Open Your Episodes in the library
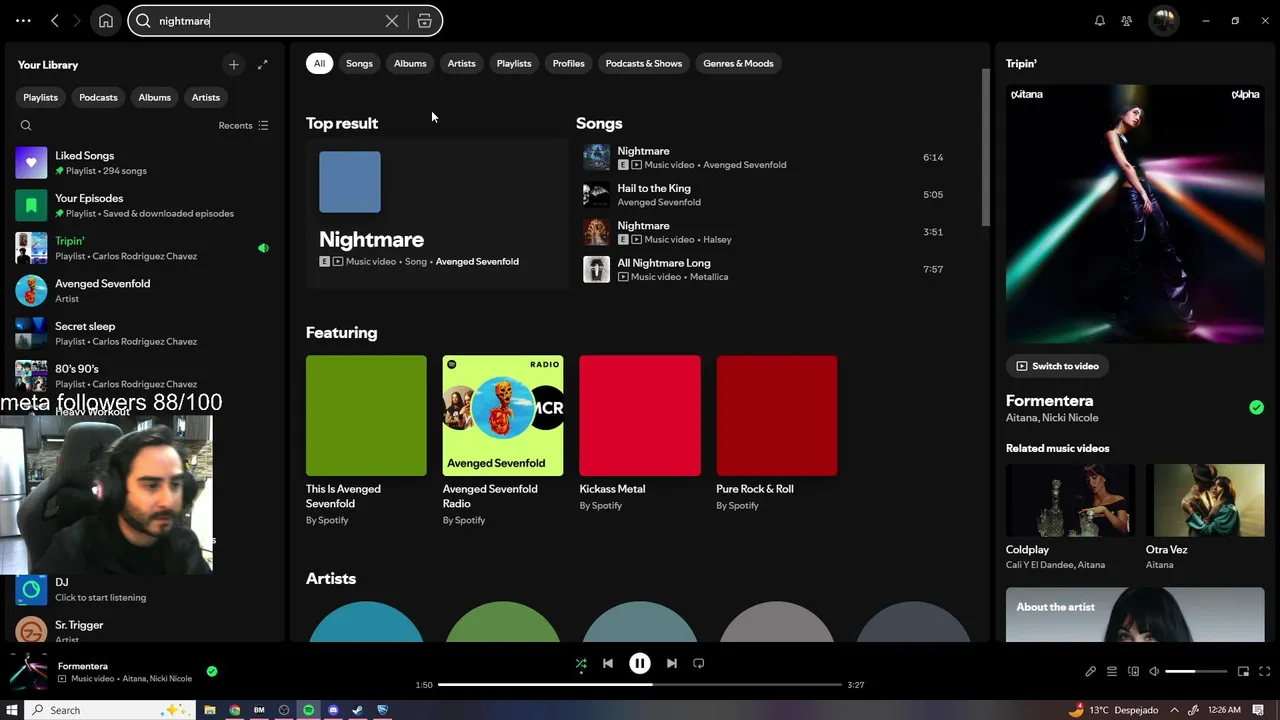 (143, 205)
